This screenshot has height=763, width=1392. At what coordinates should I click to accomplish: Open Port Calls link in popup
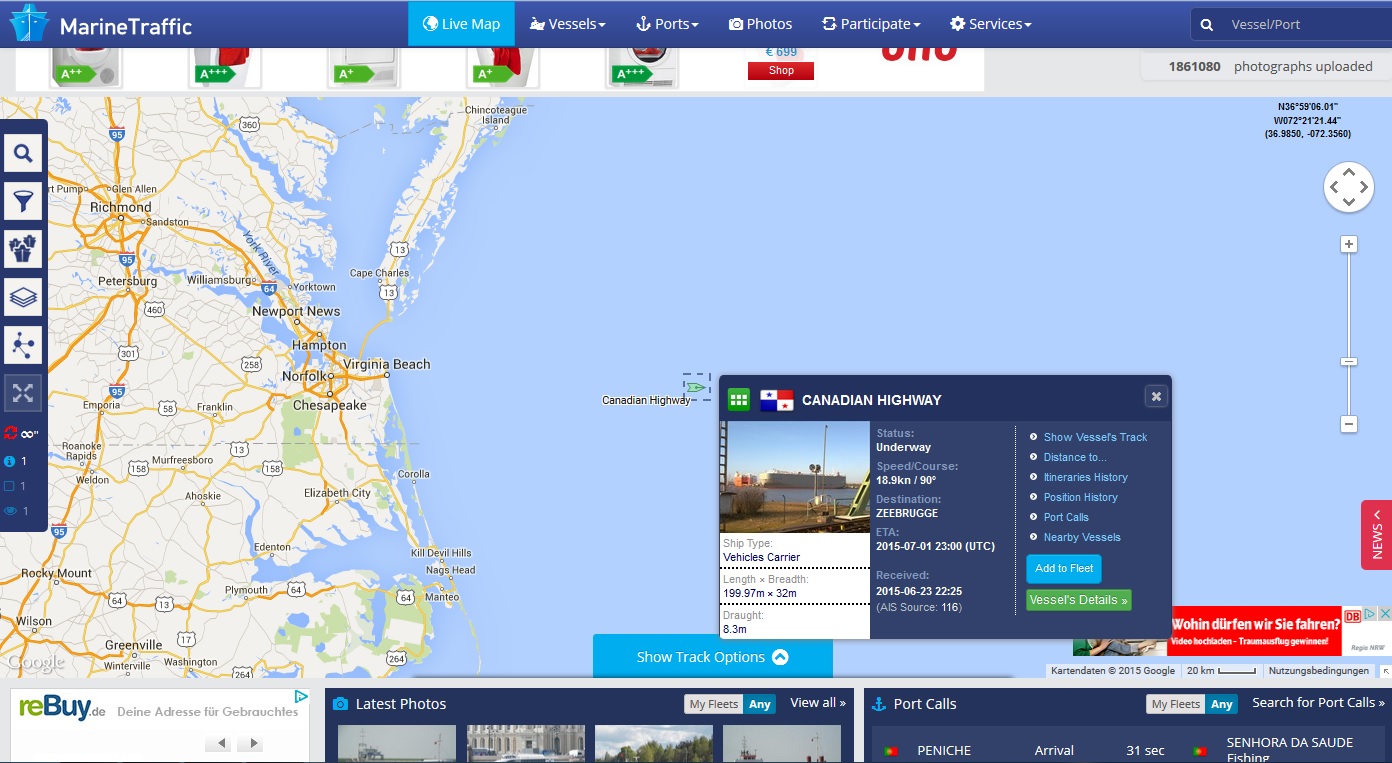click(1066, 517)
